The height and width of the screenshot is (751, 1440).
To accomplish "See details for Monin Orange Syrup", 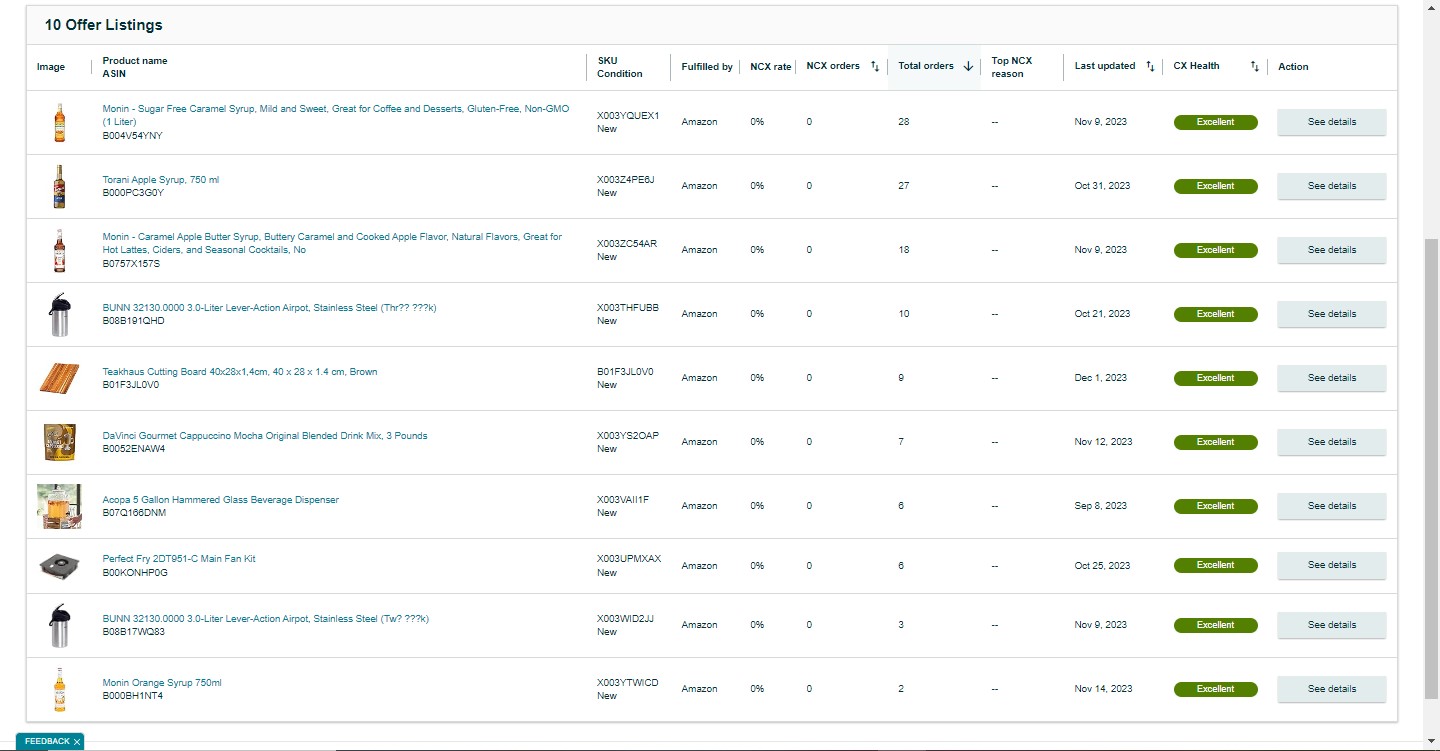I will coord(1332,689).
